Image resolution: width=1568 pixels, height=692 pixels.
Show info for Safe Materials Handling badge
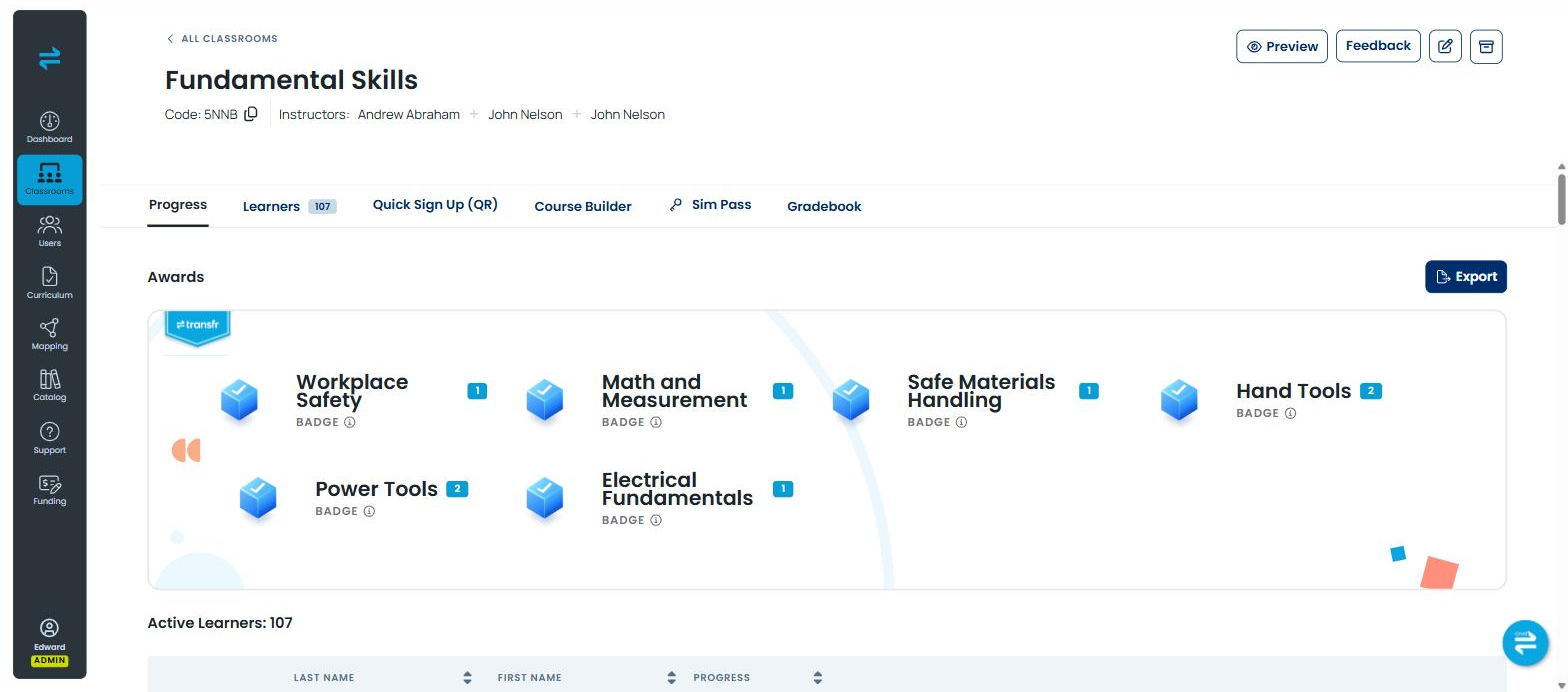(961, 422)
